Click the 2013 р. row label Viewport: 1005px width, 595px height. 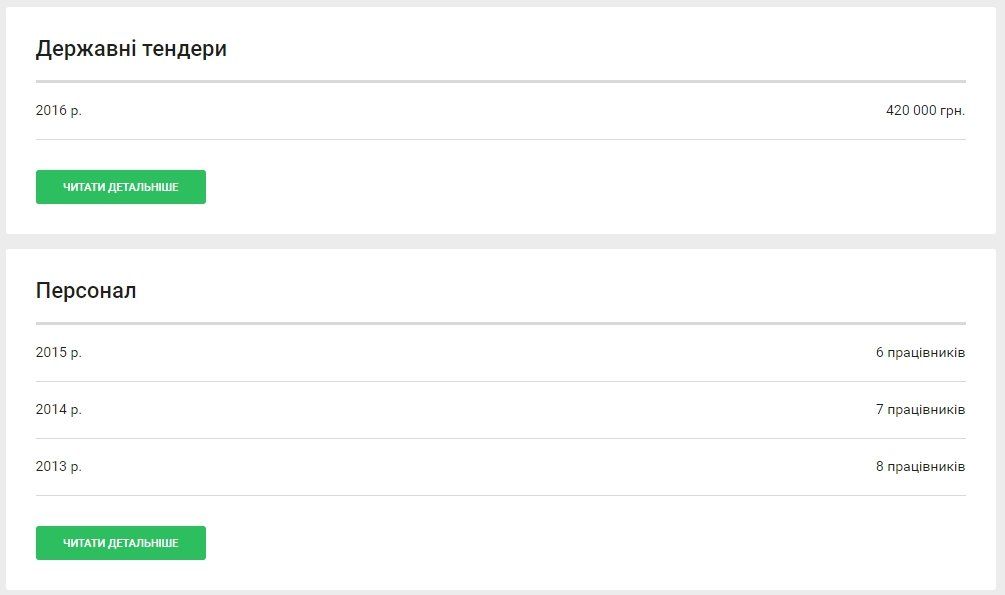pos(59,466)
